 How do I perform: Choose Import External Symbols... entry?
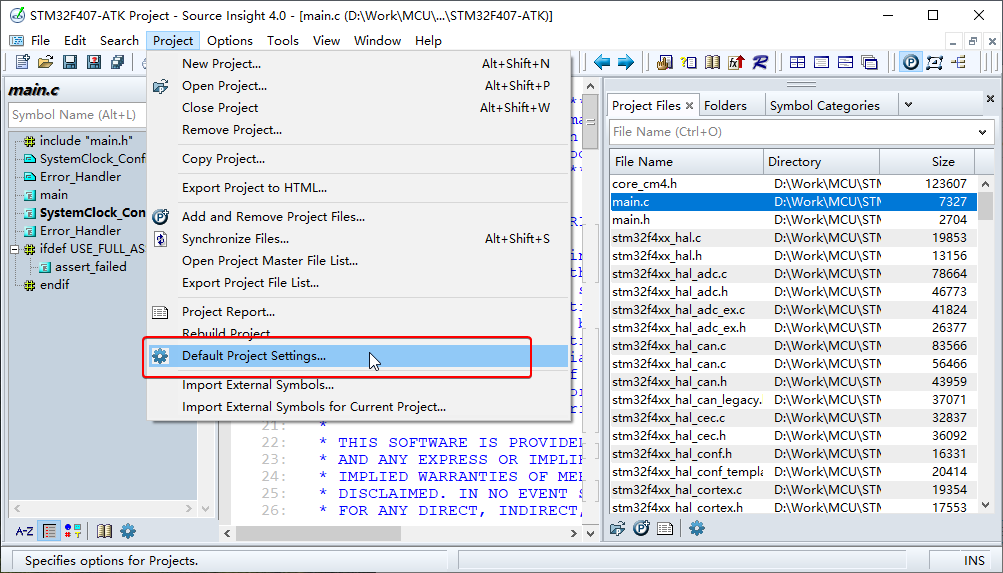(358, 385)
